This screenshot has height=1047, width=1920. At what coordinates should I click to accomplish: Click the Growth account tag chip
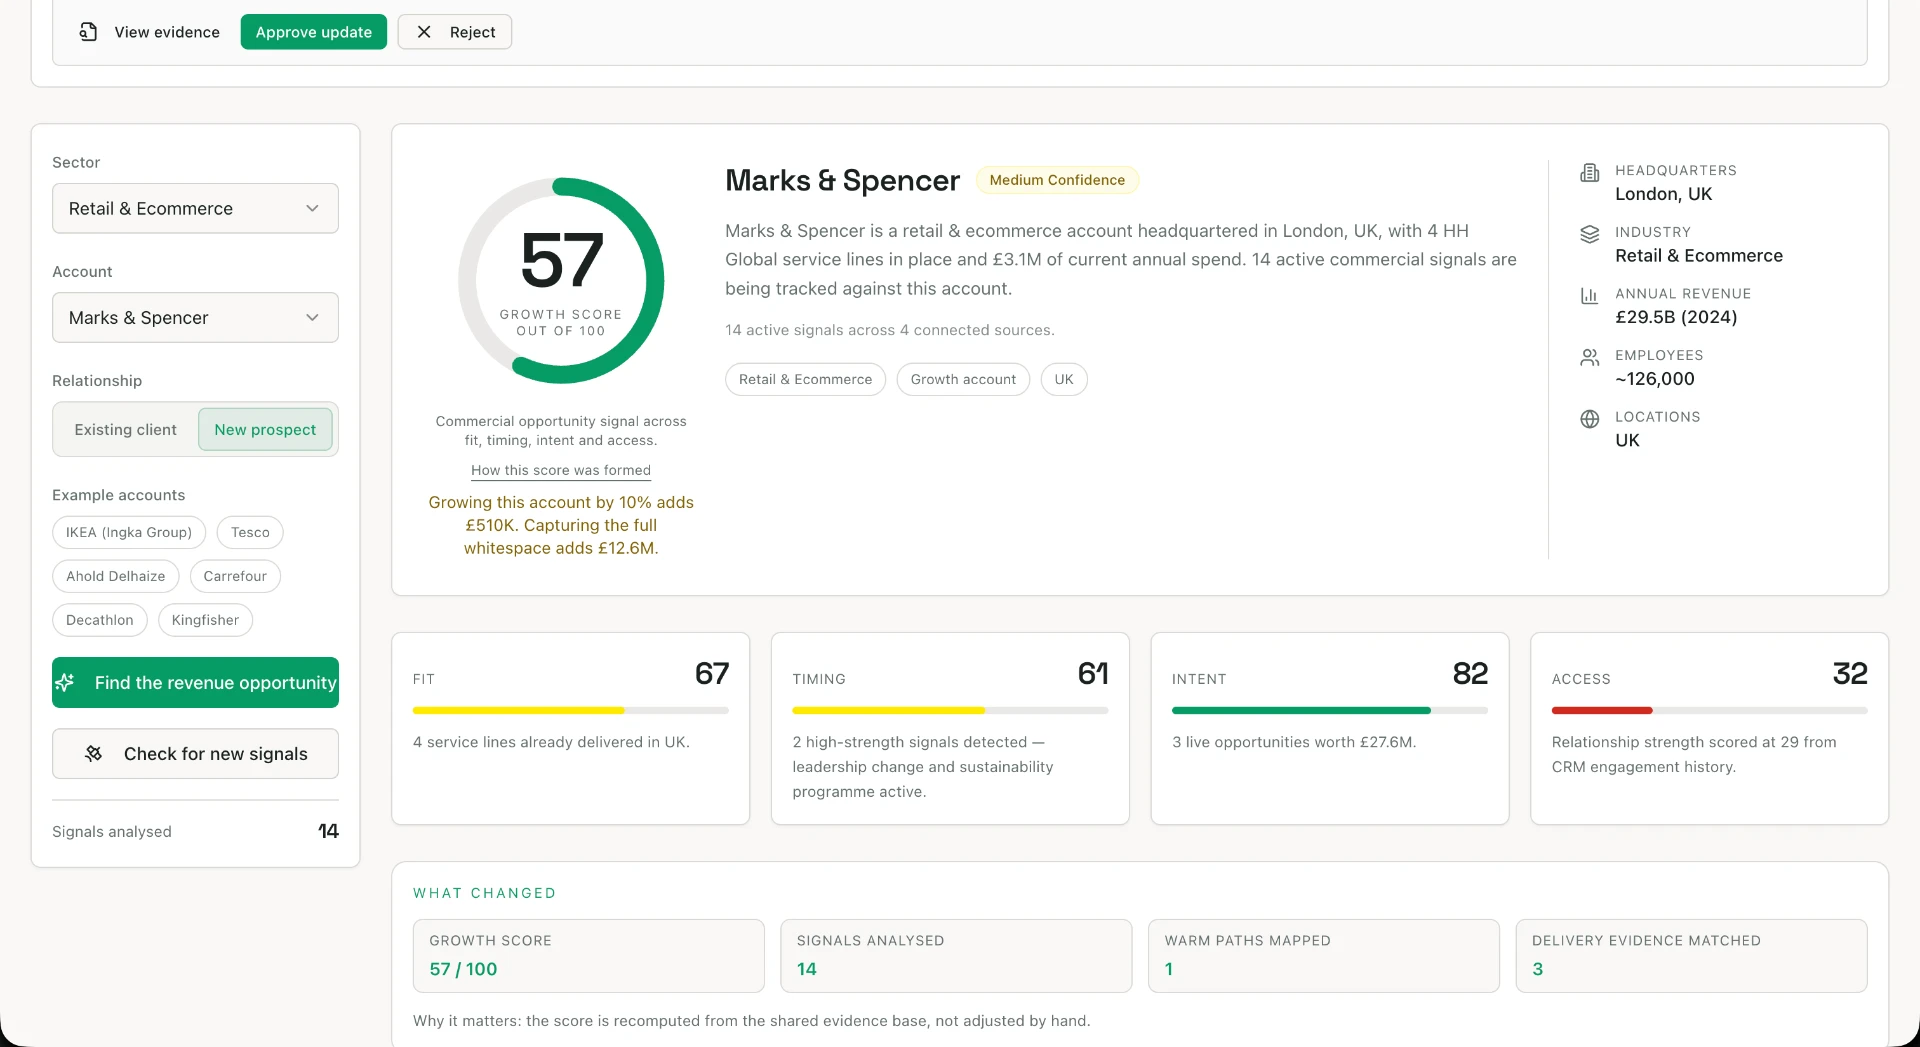[963, 379]
